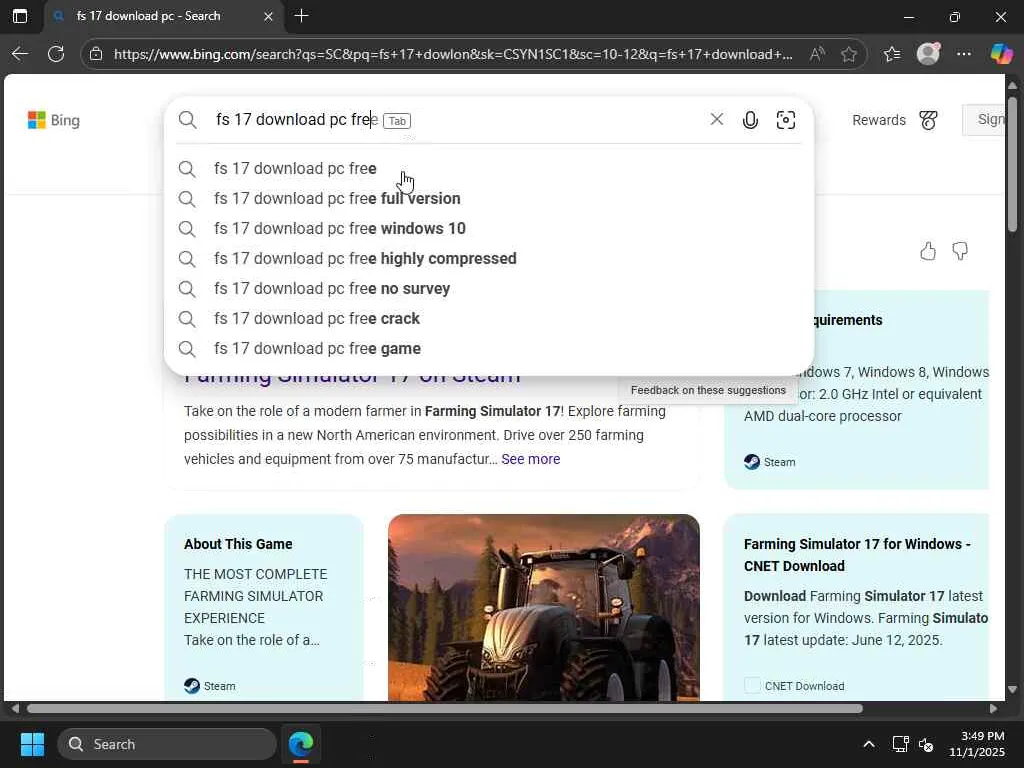
Task: Choose suggestion ending 'crack'
Action: [488, 319]
